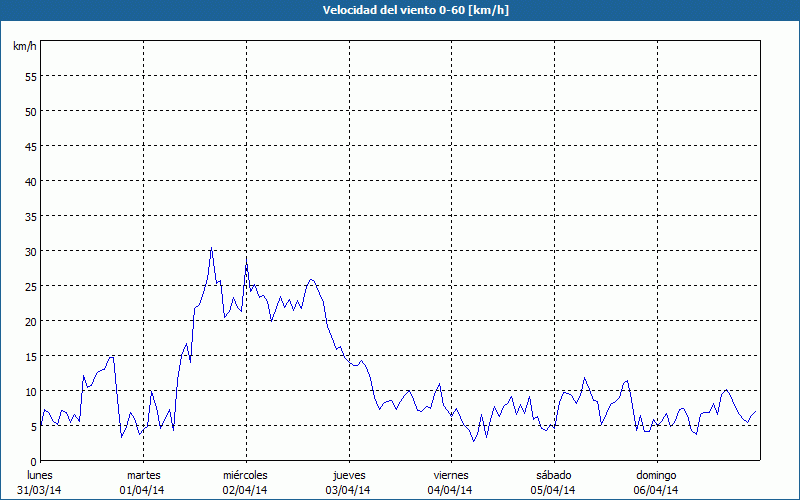Select the 'martes' day label
The height and width of the screenshot is (500, 800).
pos(143,475)
